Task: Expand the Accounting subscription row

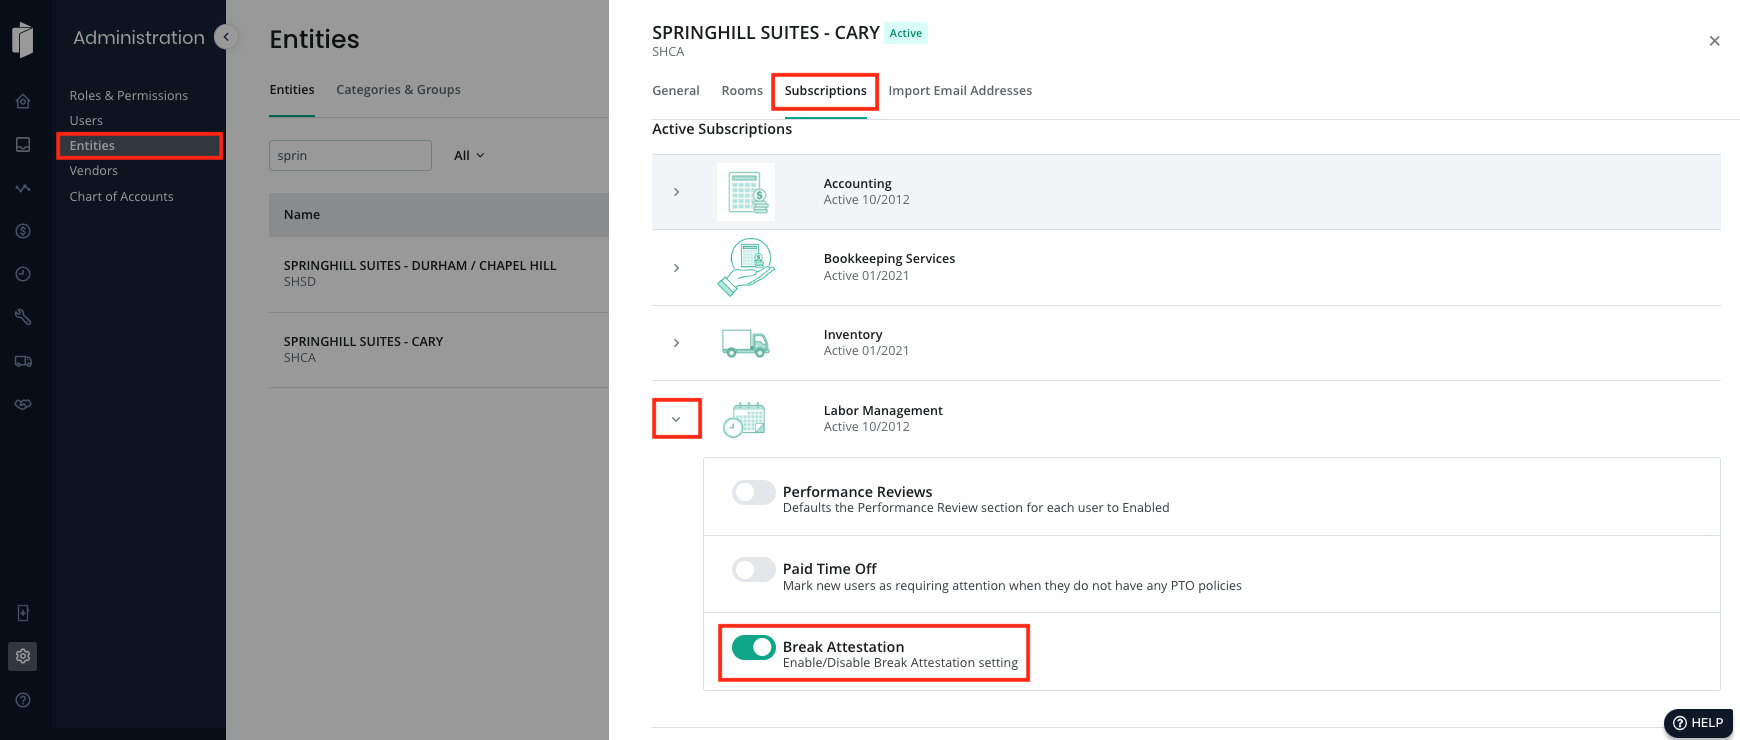Action: pyautogui.click(x=677, y=192)
